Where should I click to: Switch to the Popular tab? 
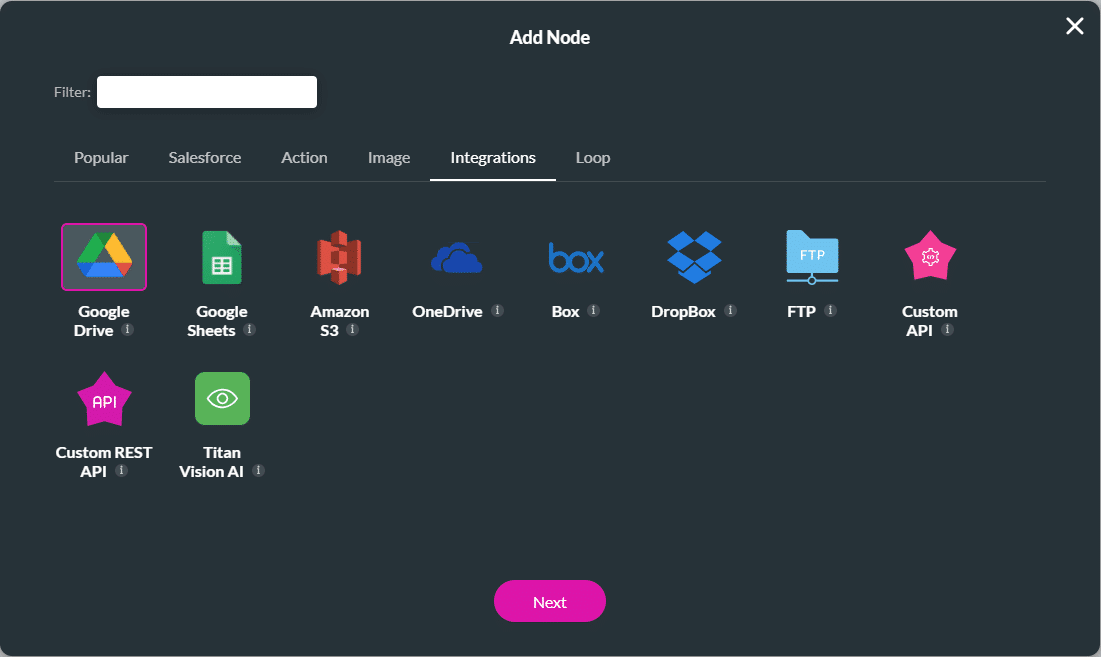tap(100, 157)
